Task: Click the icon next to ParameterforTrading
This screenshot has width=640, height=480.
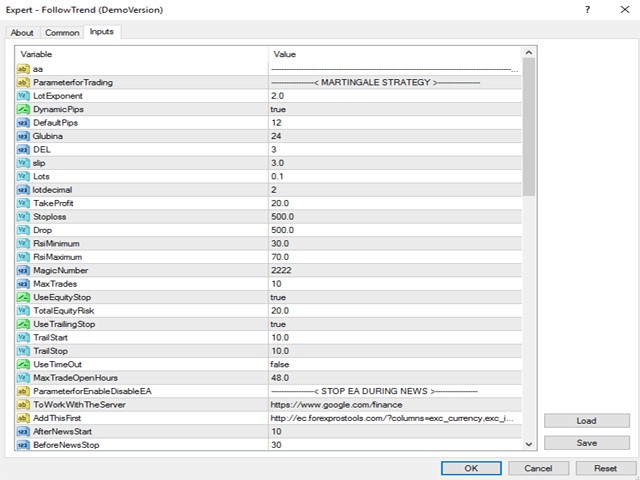Action: (23, 82)
